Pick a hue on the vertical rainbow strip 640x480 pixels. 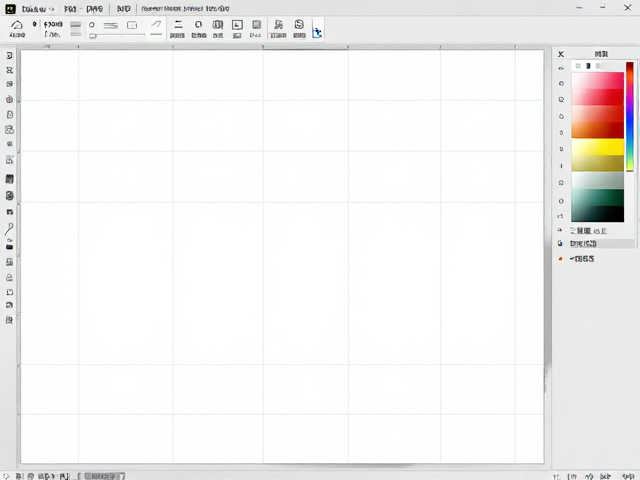[630, 117]
